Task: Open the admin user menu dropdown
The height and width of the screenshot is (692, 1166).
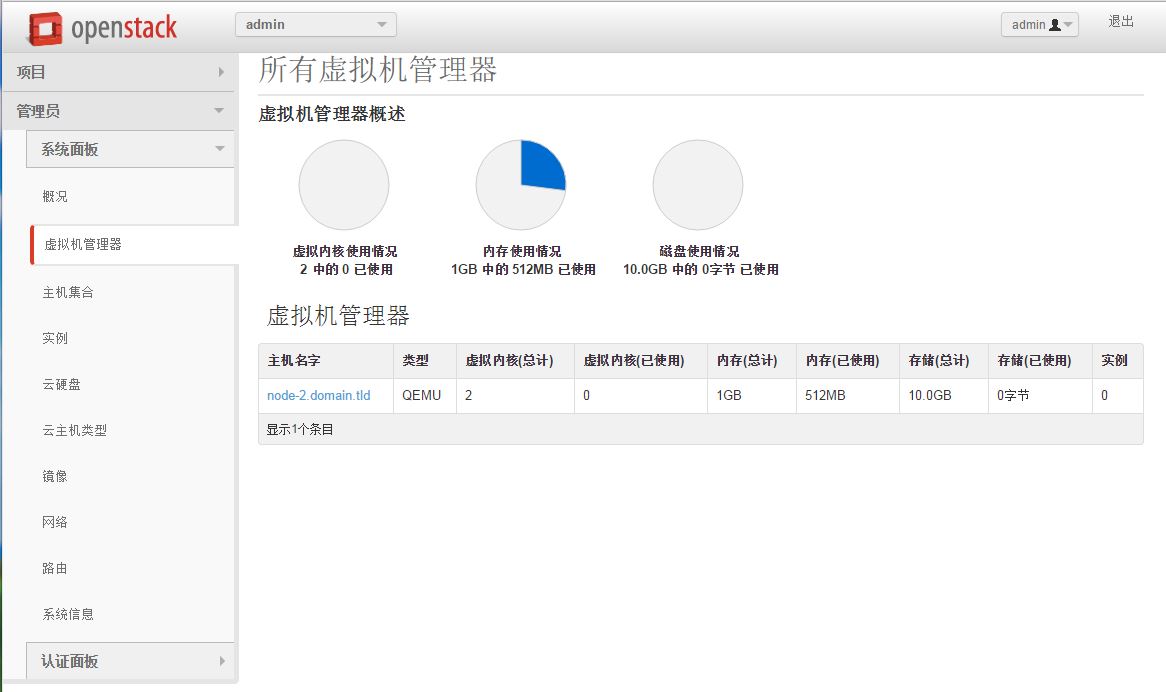Action: (x=1039, y=25)
